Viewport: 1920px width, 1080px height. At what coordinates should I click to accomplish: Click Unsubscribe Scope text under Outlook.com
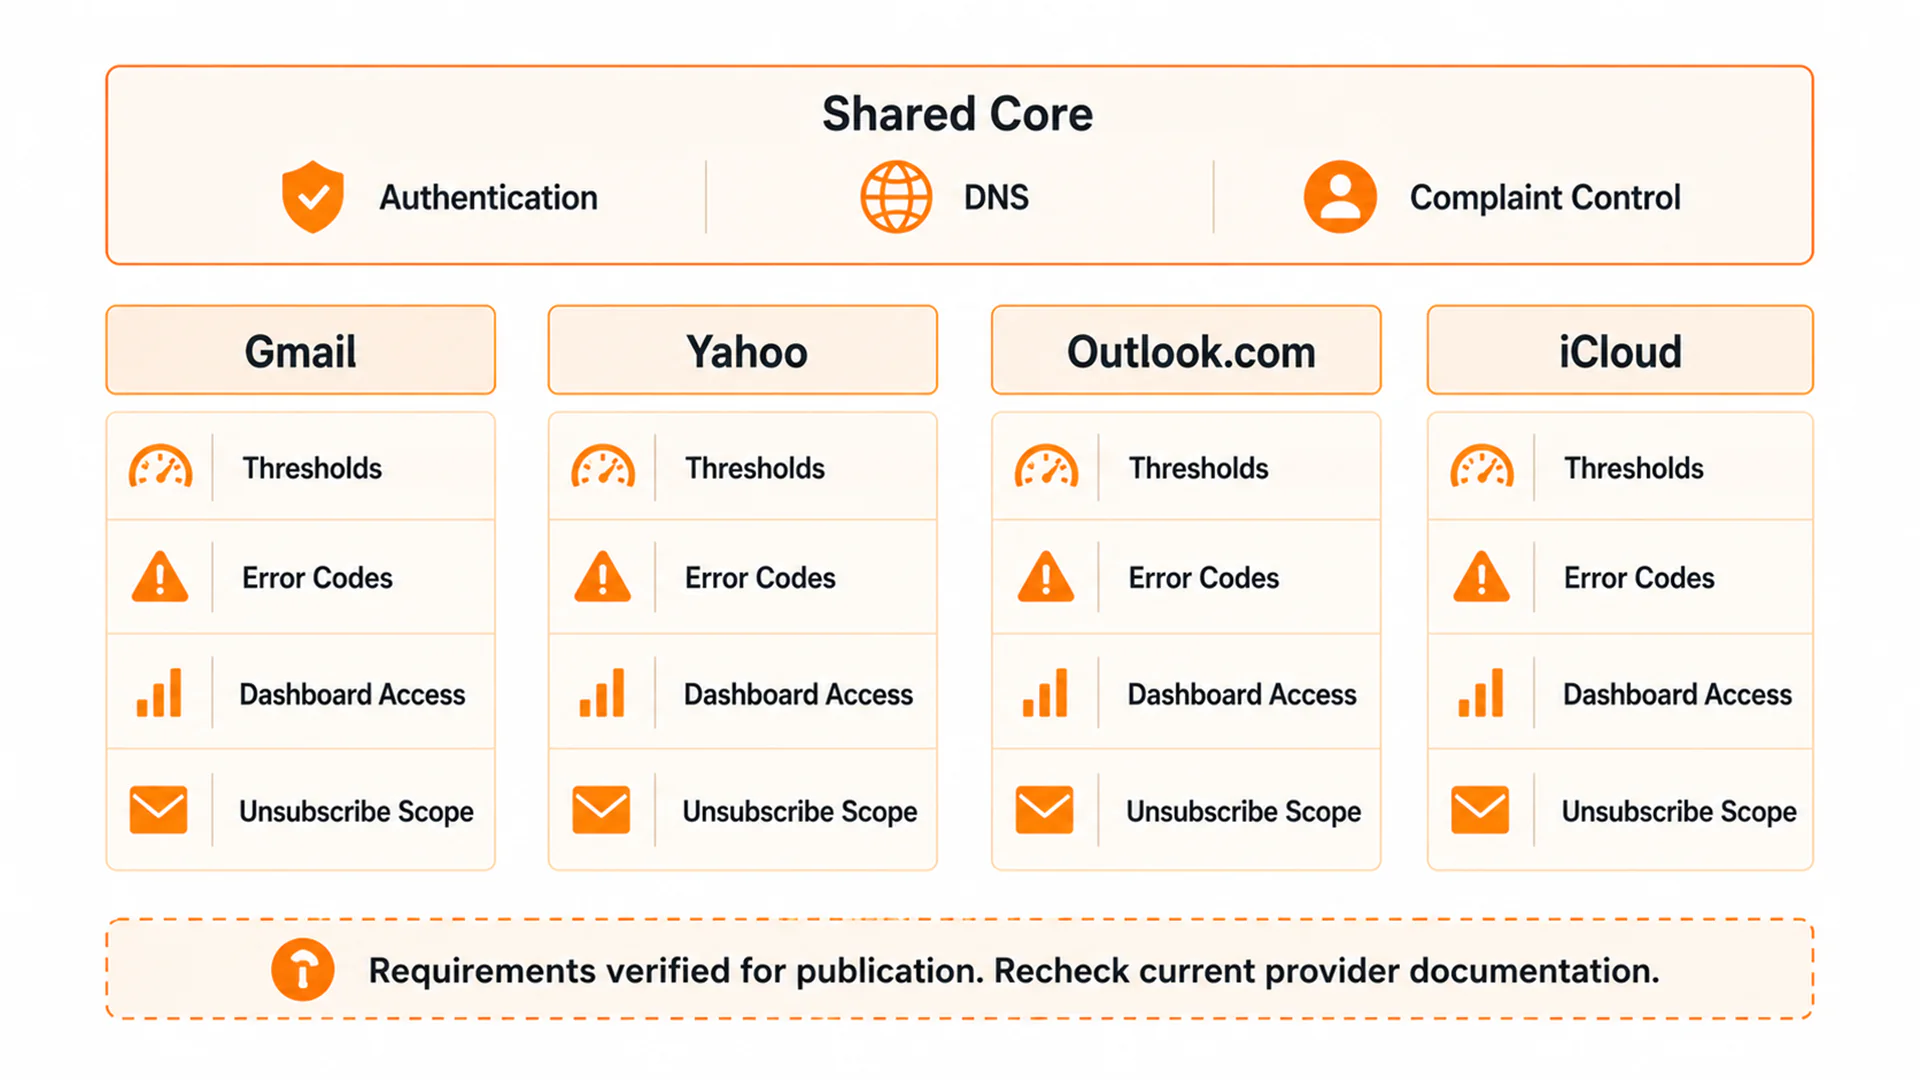[x=1244, y=811]
